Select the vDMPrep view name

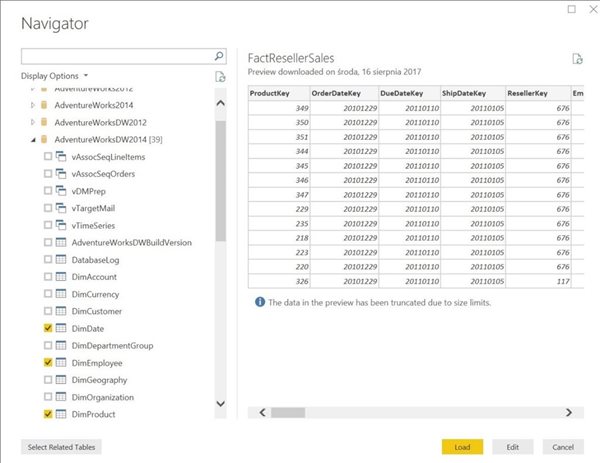[88, 191]
